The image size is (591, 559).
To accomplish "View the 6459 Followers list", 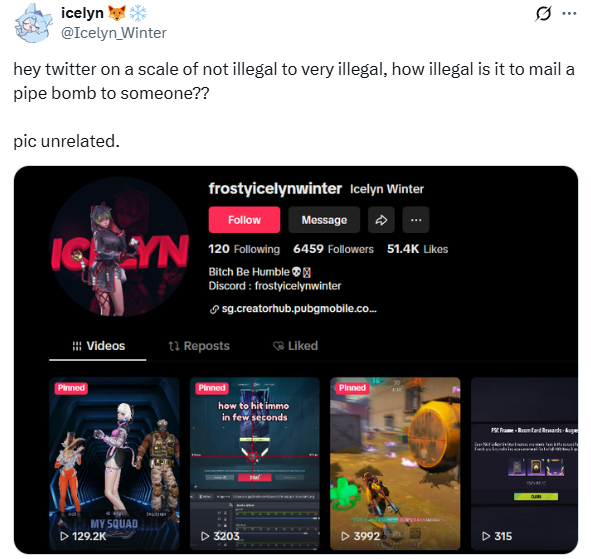I will 333,249.
